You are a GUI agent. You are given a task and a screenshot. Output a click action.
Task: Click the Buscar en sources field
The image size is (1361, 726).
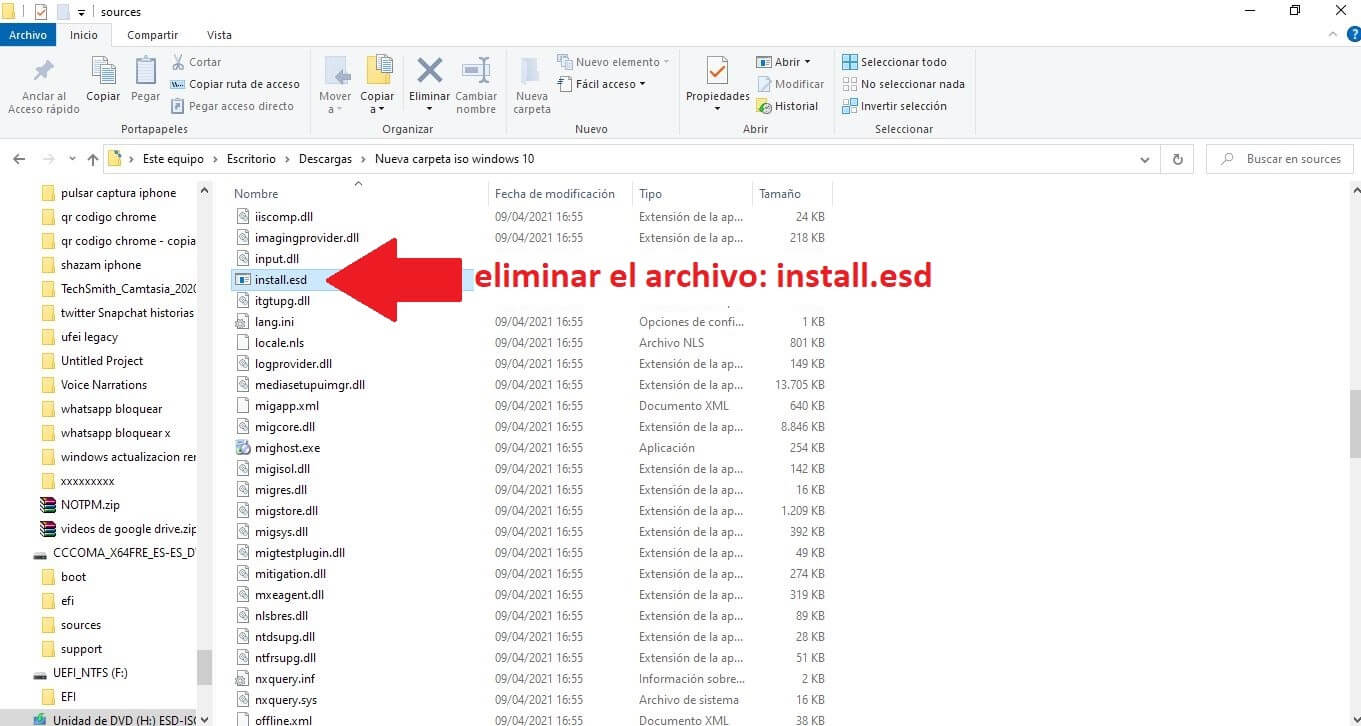pos(1280,159)
